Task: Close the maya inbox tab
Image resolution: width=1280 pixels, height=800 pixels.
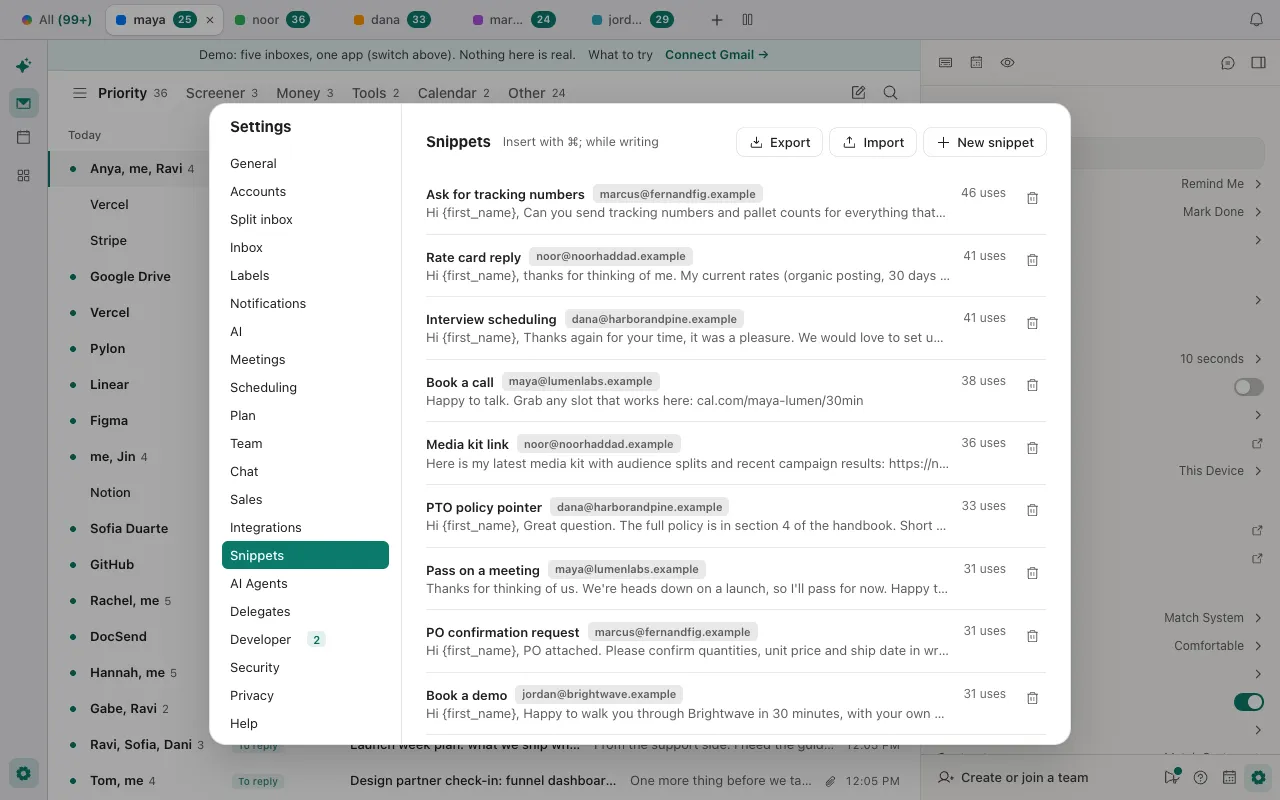Action: (209, 20)
